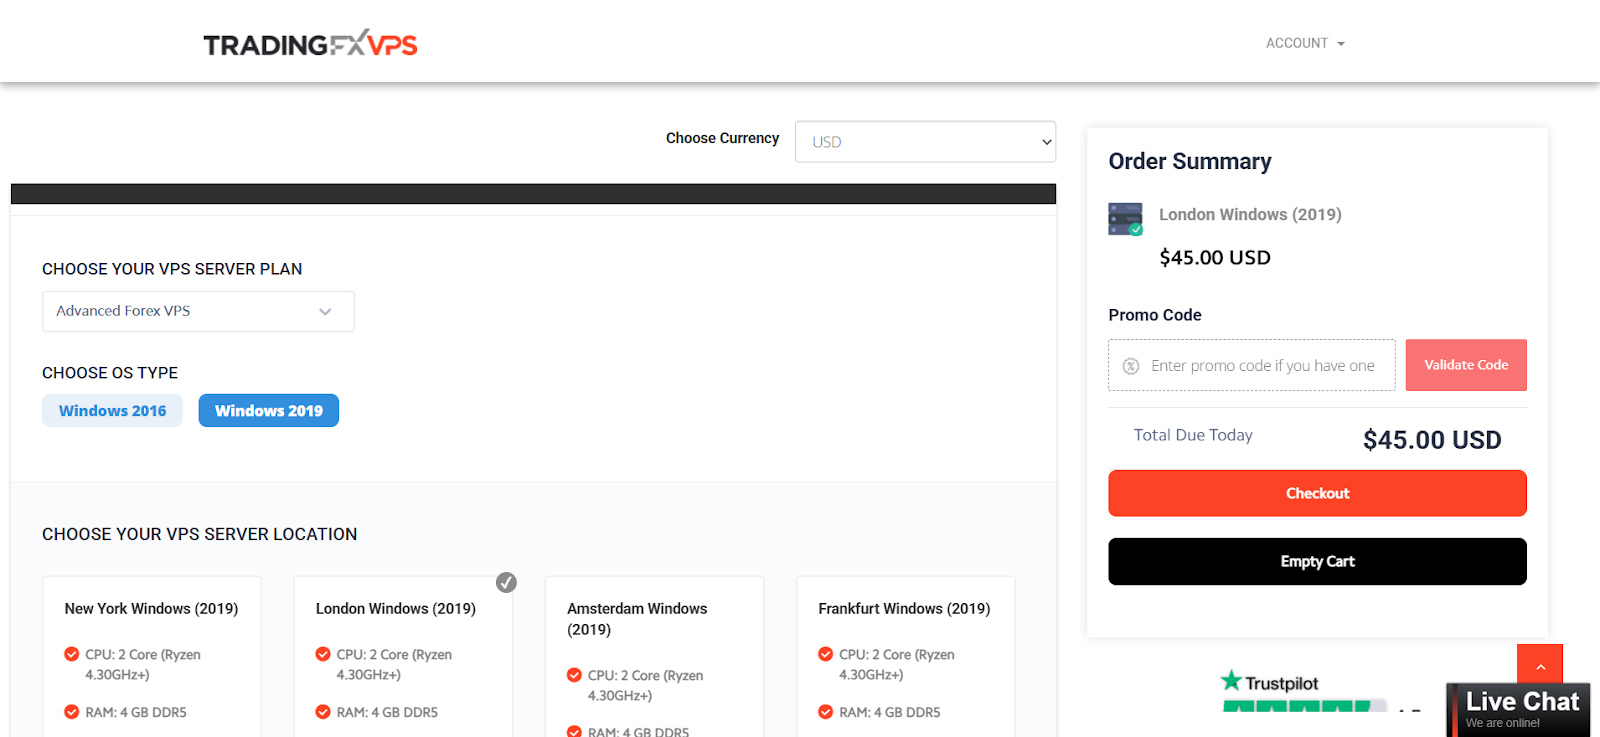The image size is (1600, 737).
Task: Click the selected checkmark badge on London card
Action: pyautogui.click(x=507, y=582)
